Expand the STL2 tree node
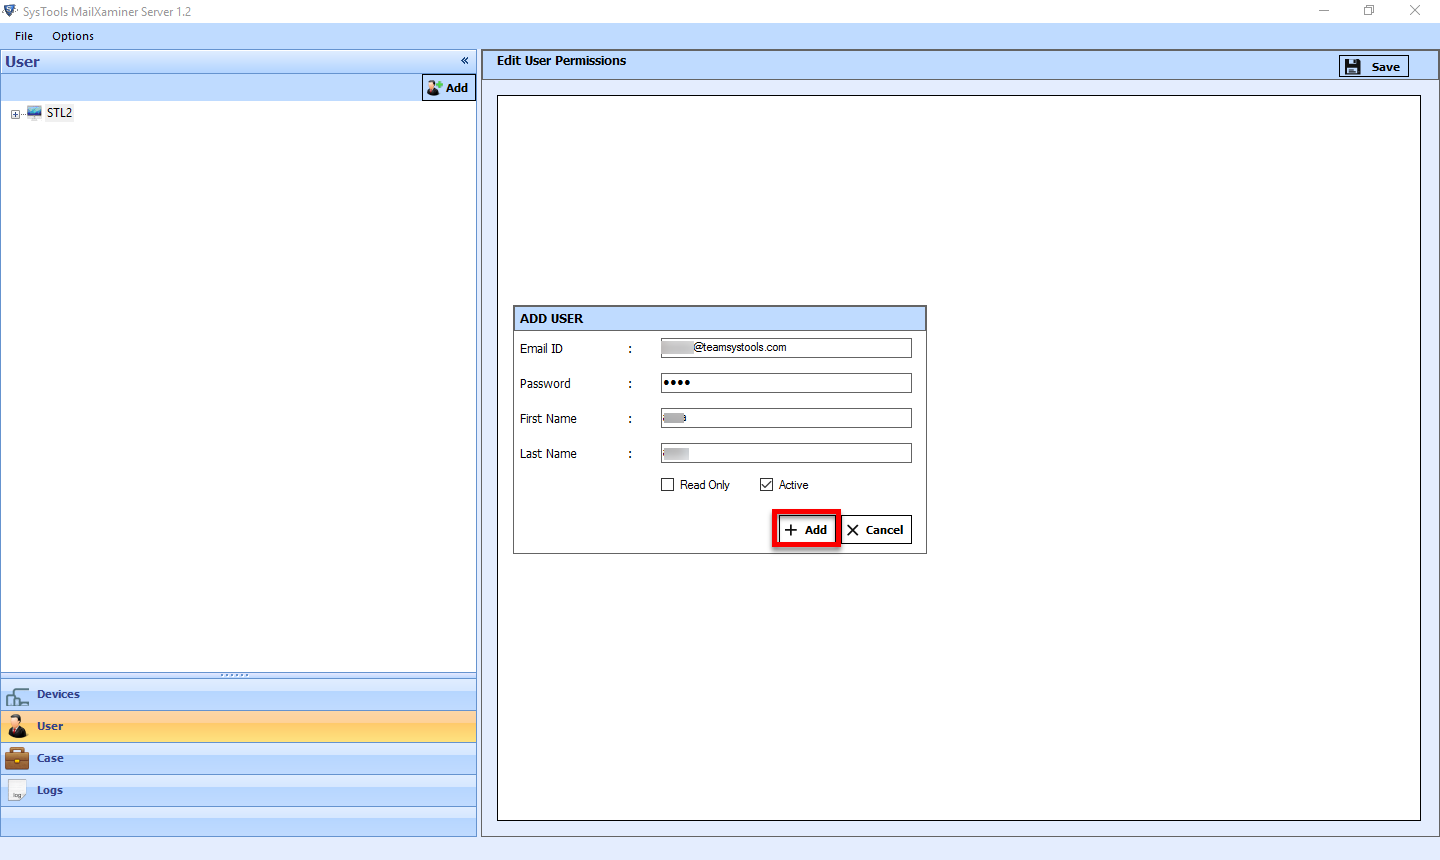The image size is (1440, 860). coord(15,114)
